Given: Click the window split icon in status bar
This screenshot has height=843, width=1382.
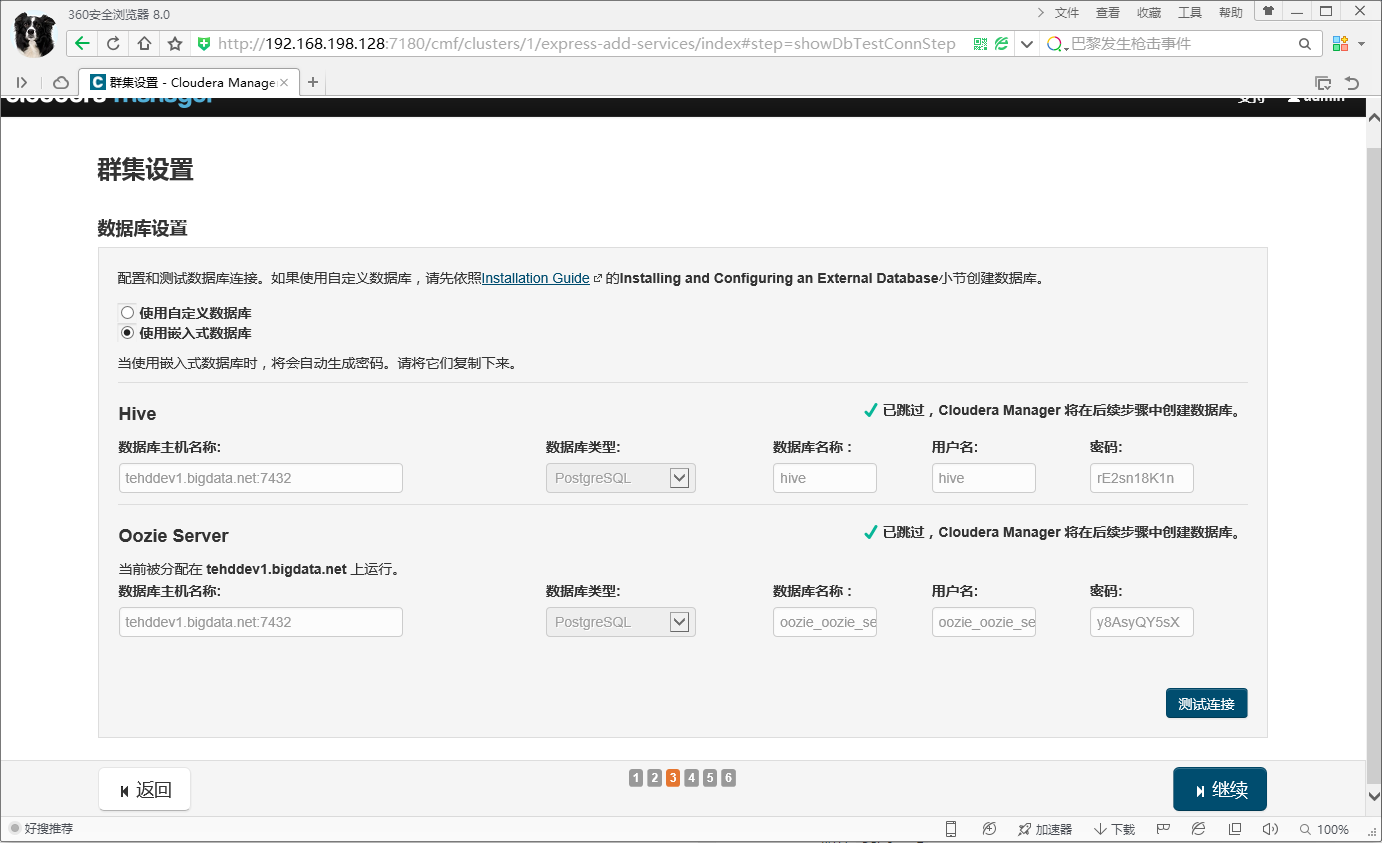Looking at the screenshot, I should (x=1235, y=829).
